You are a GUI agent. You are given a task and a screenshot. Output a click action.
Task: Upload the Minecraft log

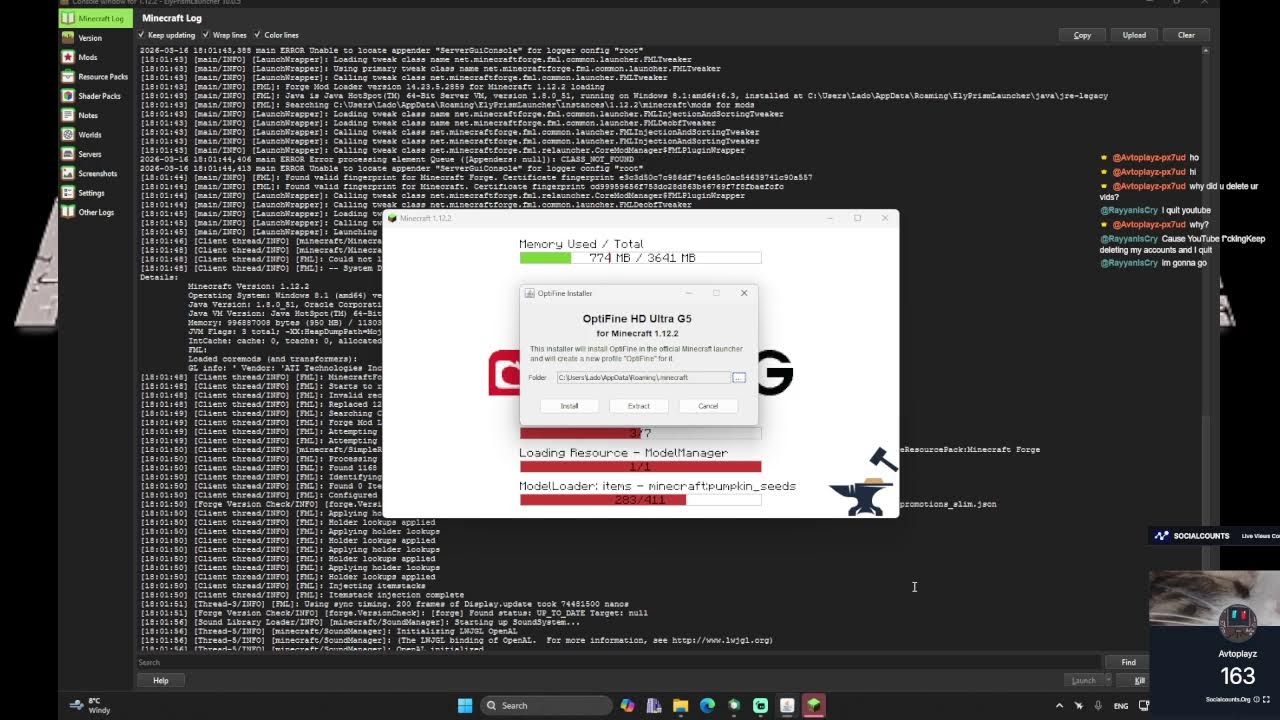point(1134,35)
